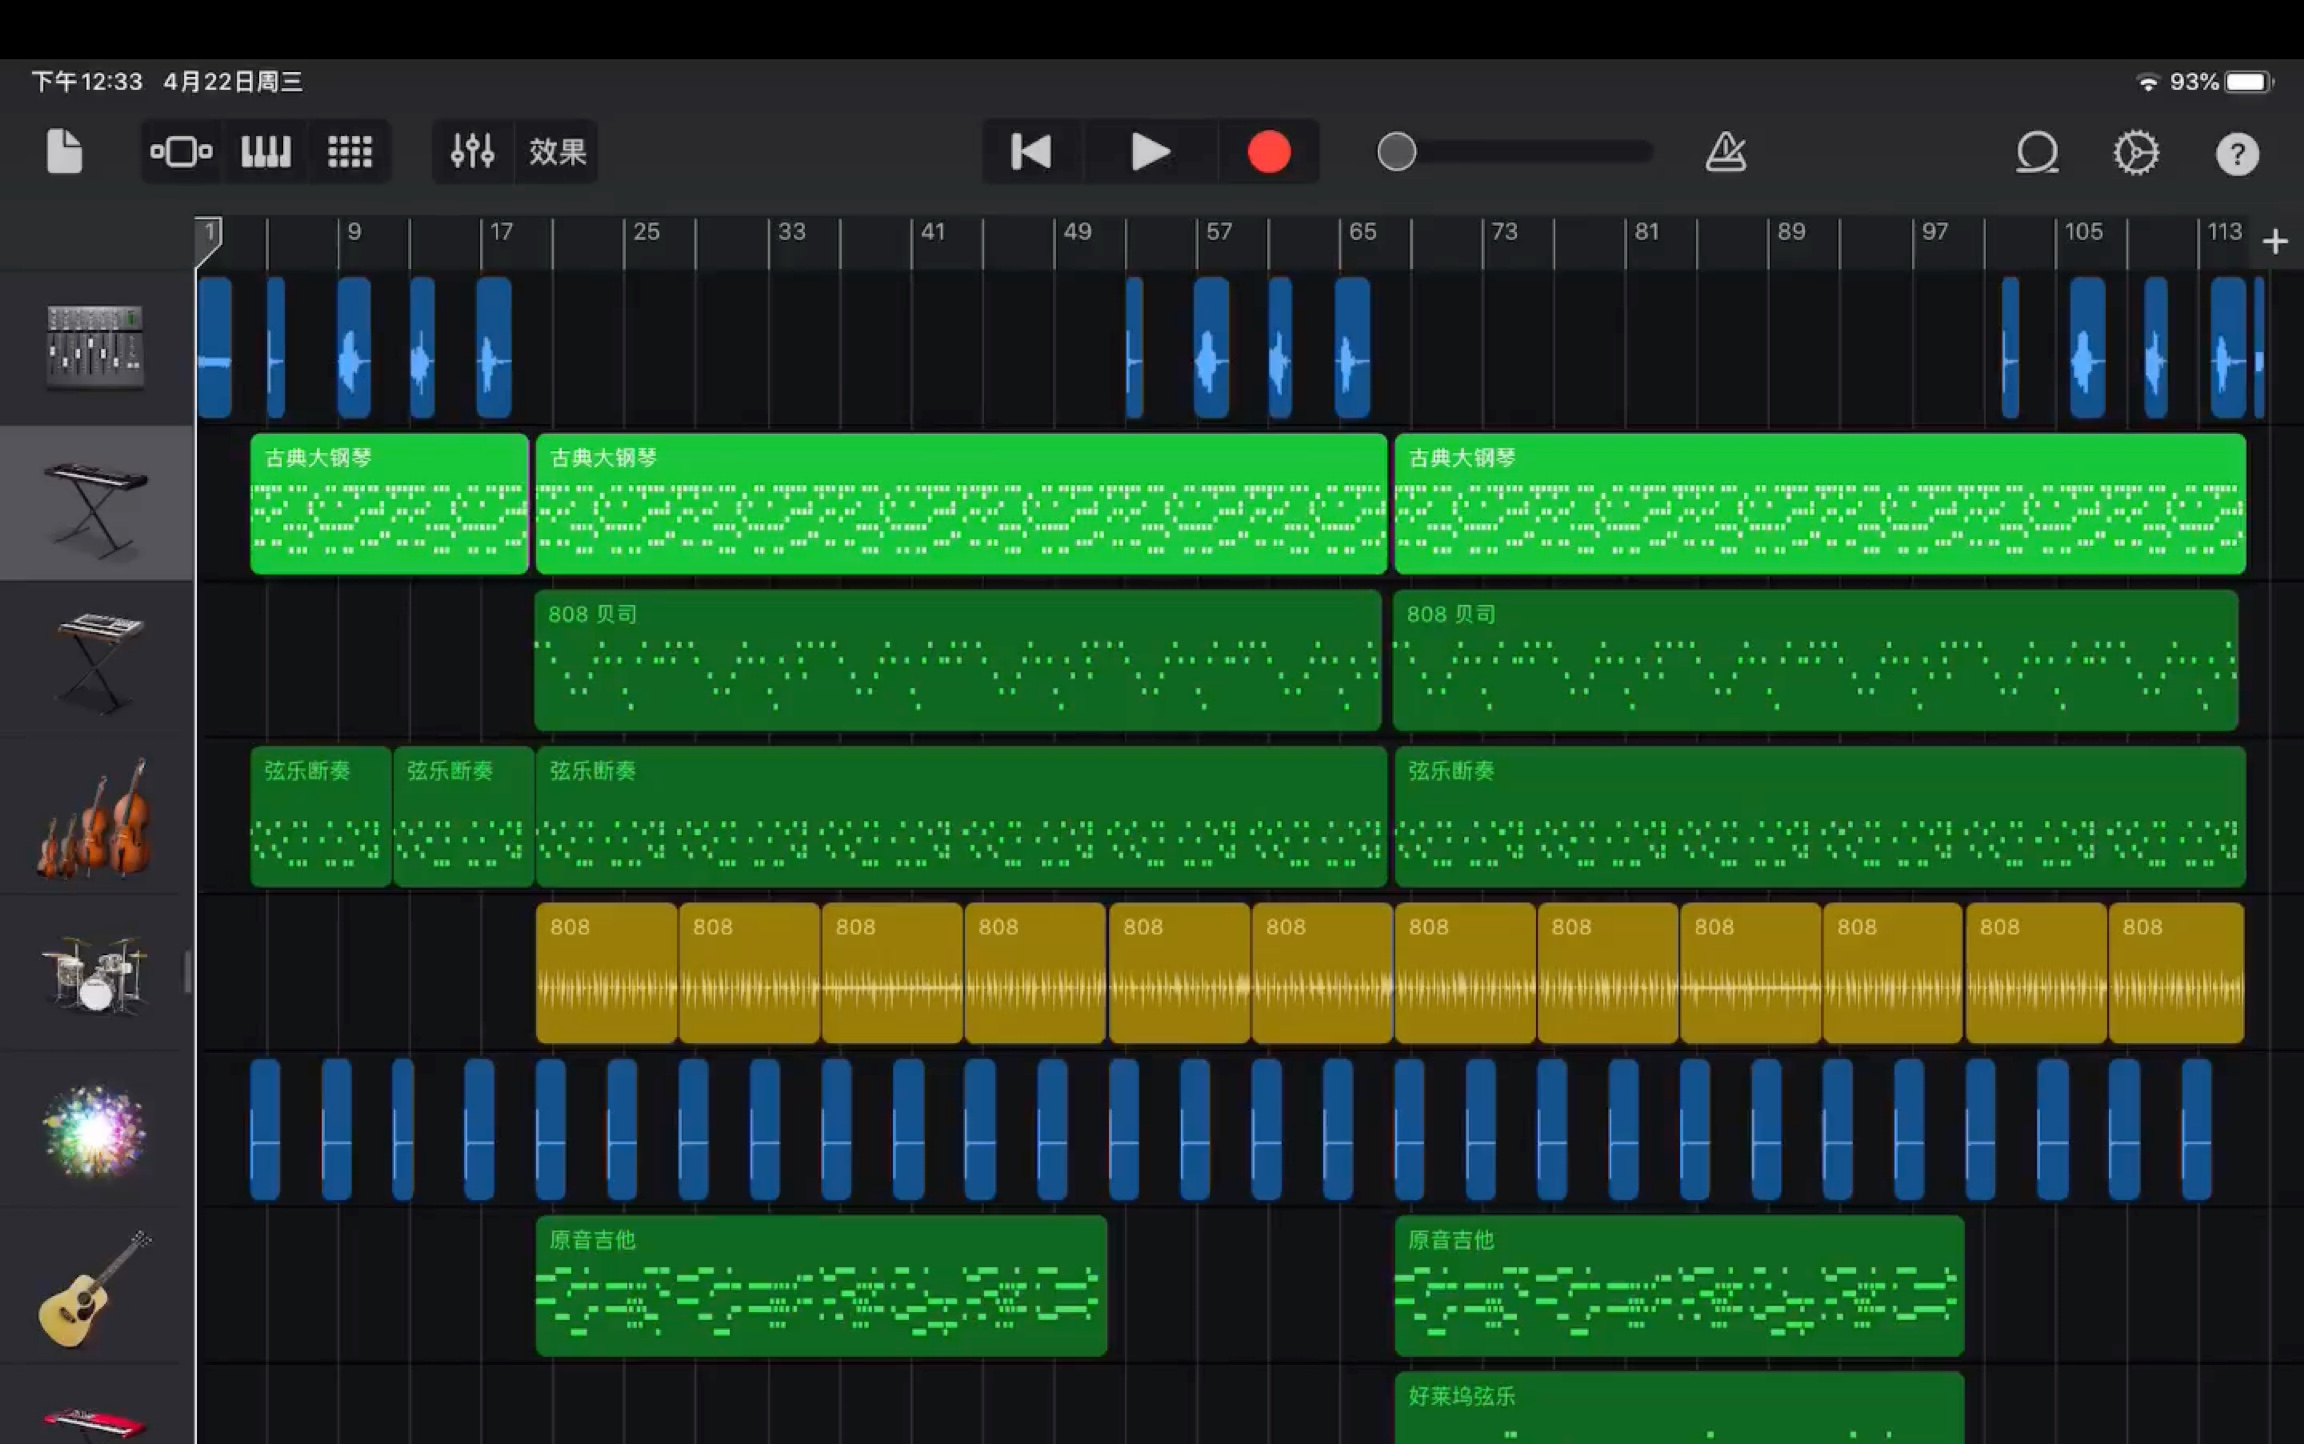Select the string ensemble track header

(x=96, y=816)
